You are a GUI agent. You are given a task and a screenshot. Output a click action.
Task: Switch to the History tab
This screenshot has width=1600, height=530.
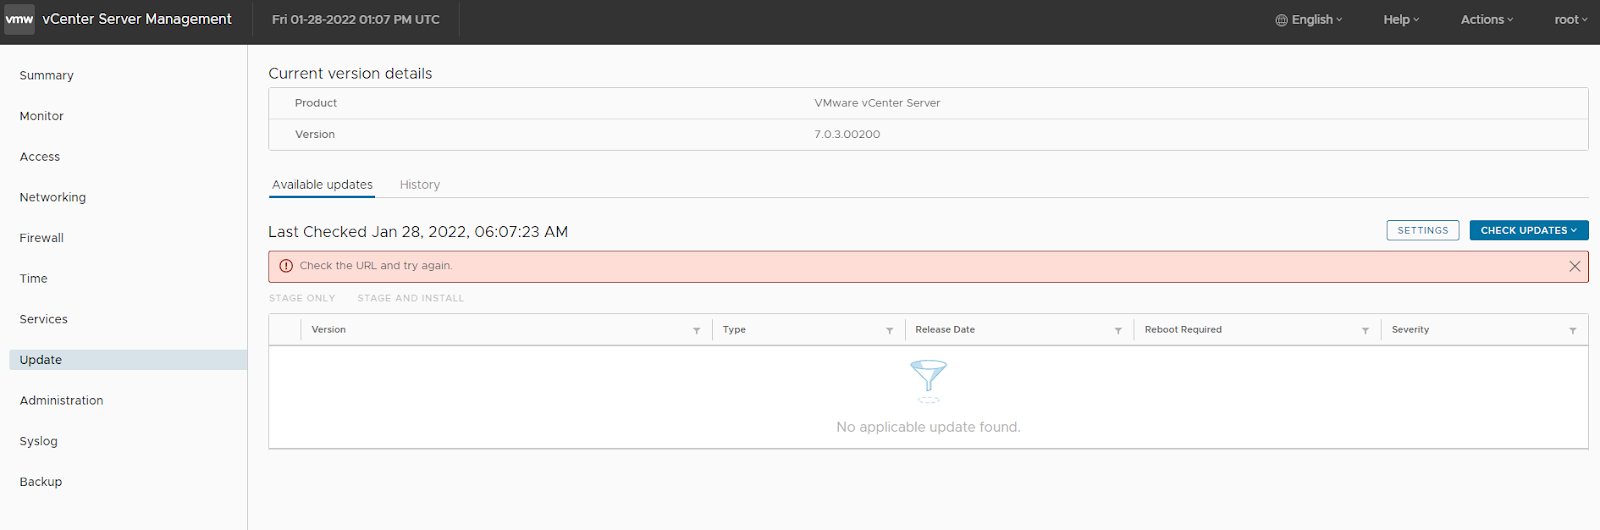[x=420, y=185]
